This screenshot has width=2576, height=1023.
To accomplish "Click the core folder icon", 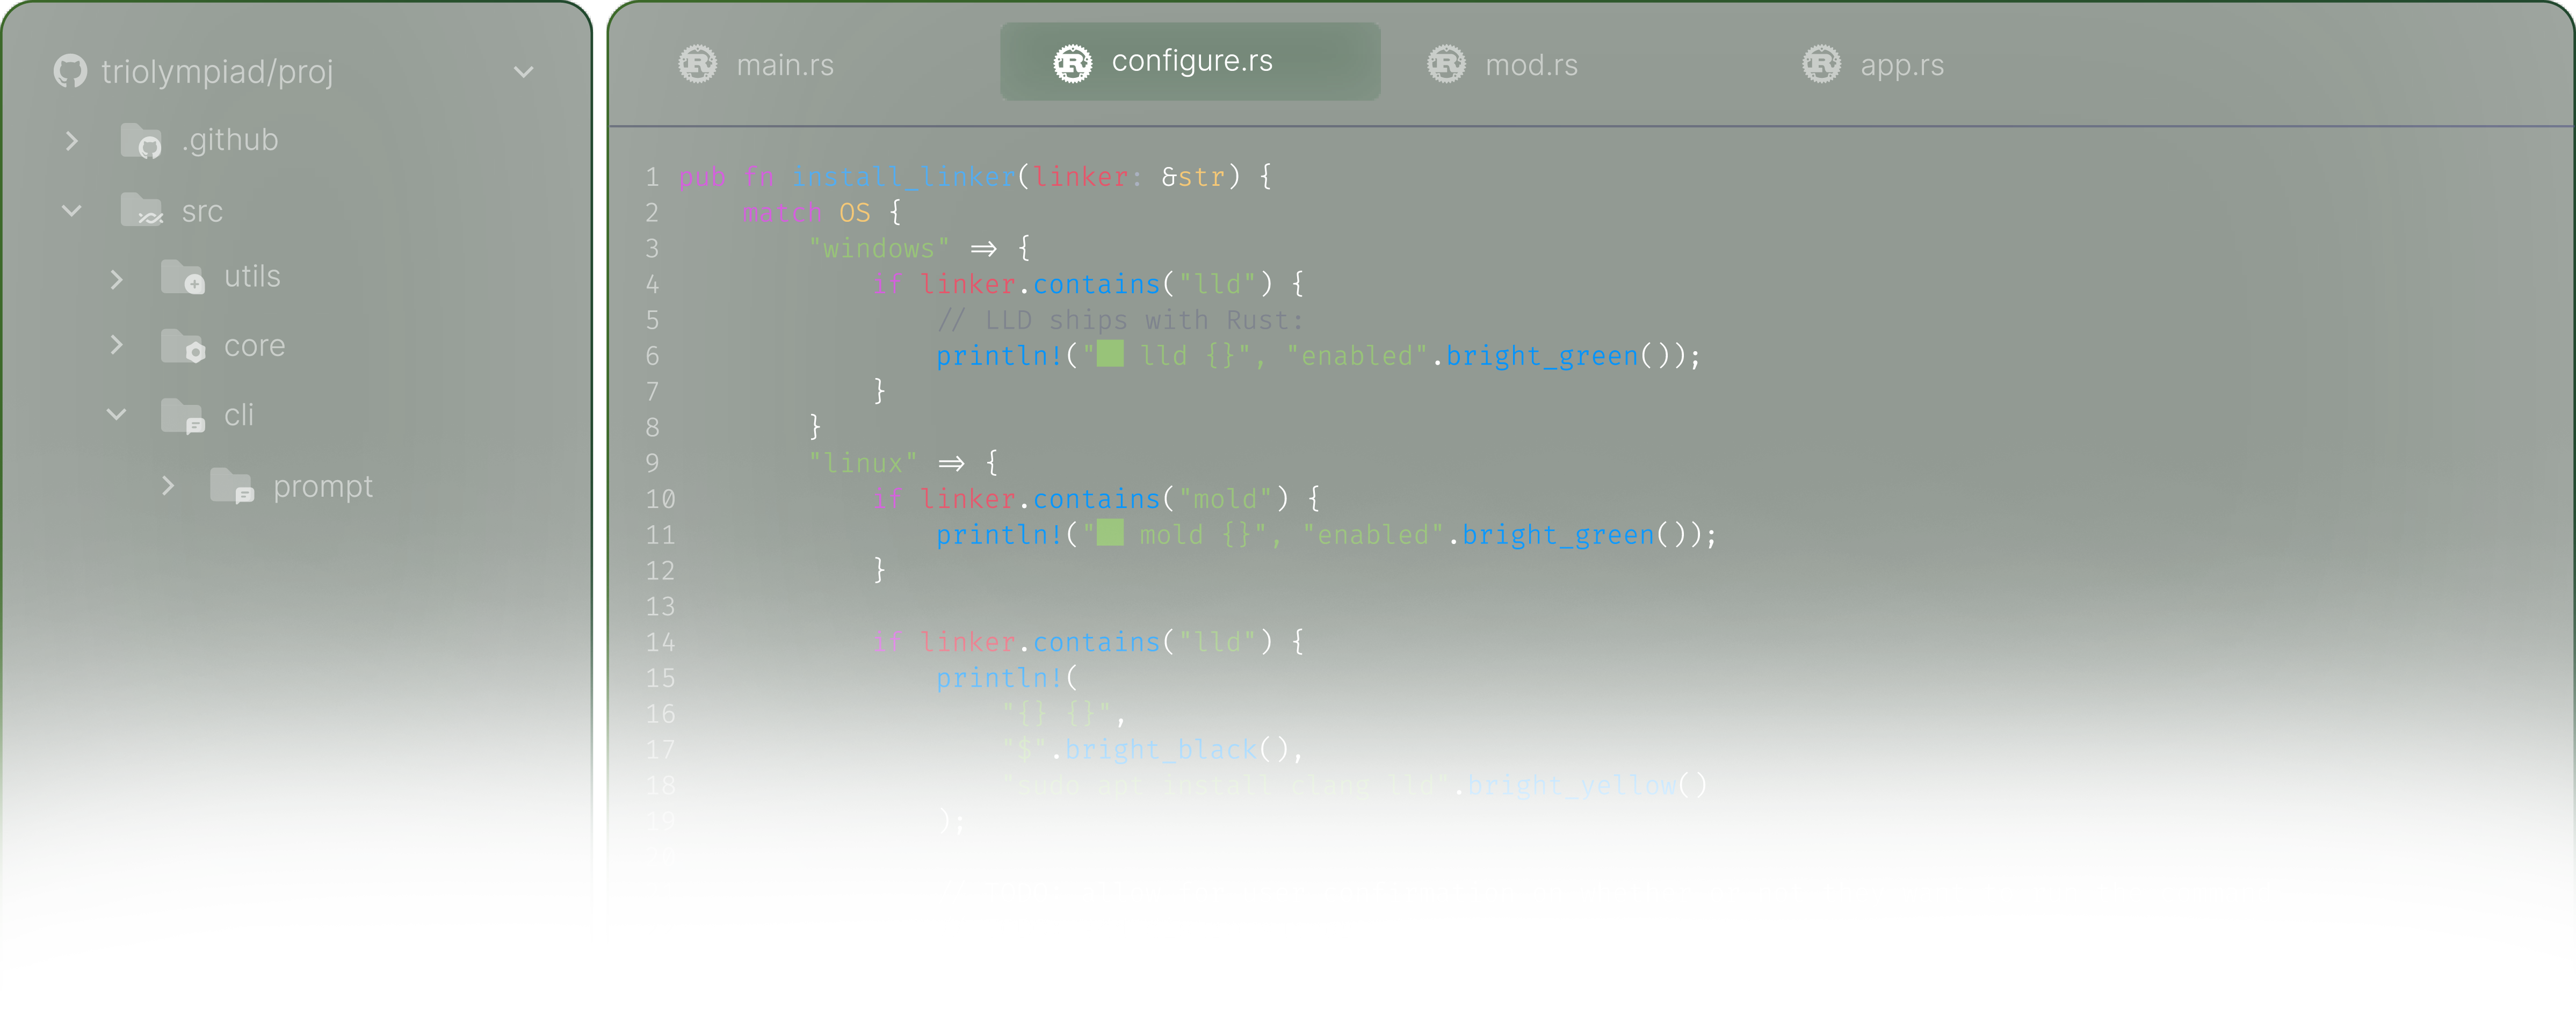I will pos(182,345).
